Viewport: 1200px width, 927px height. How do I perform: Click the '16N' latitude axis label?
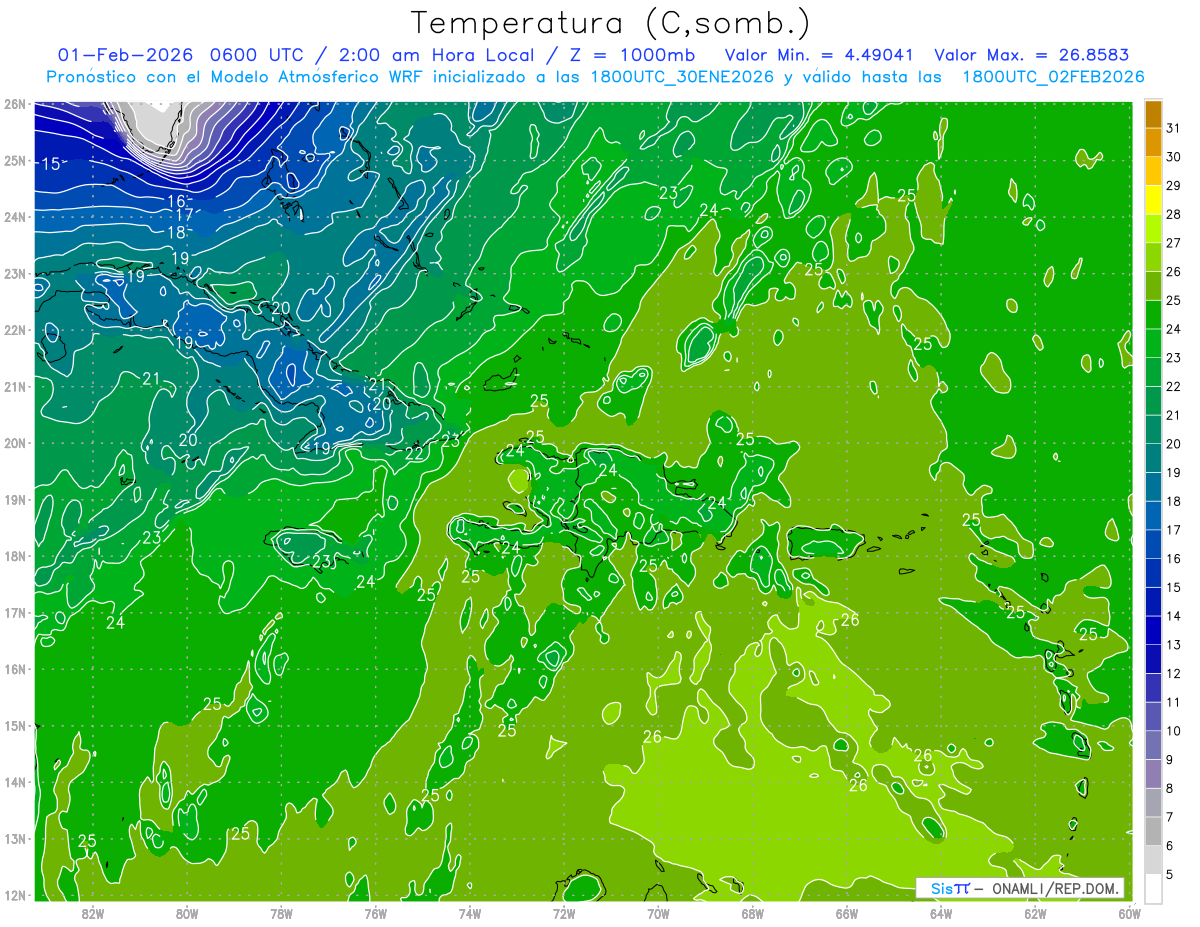coord(14,669)
